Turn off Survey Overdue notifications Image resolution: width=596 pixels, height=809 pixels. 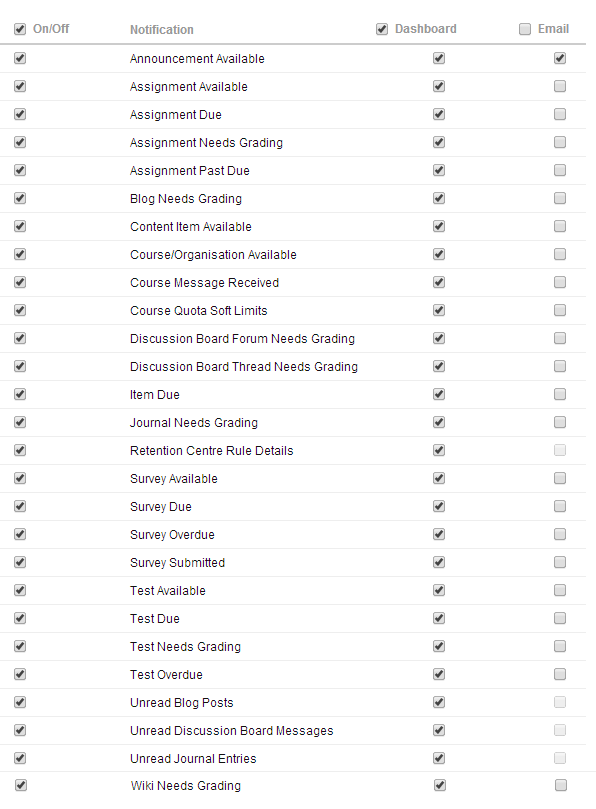click(x=19, y=534)
